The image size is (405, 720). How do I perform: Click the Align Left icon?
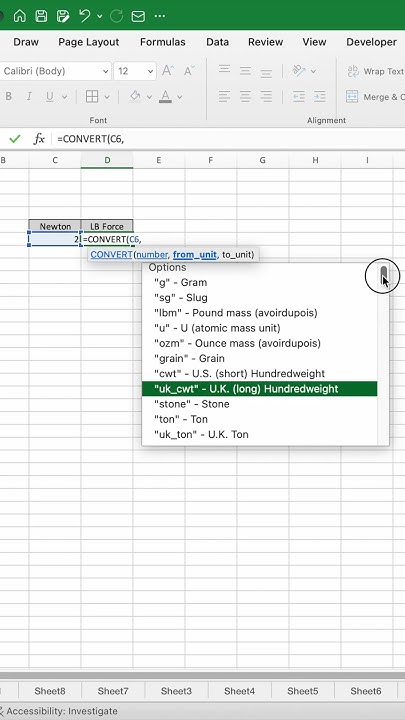tap(224, 96)
